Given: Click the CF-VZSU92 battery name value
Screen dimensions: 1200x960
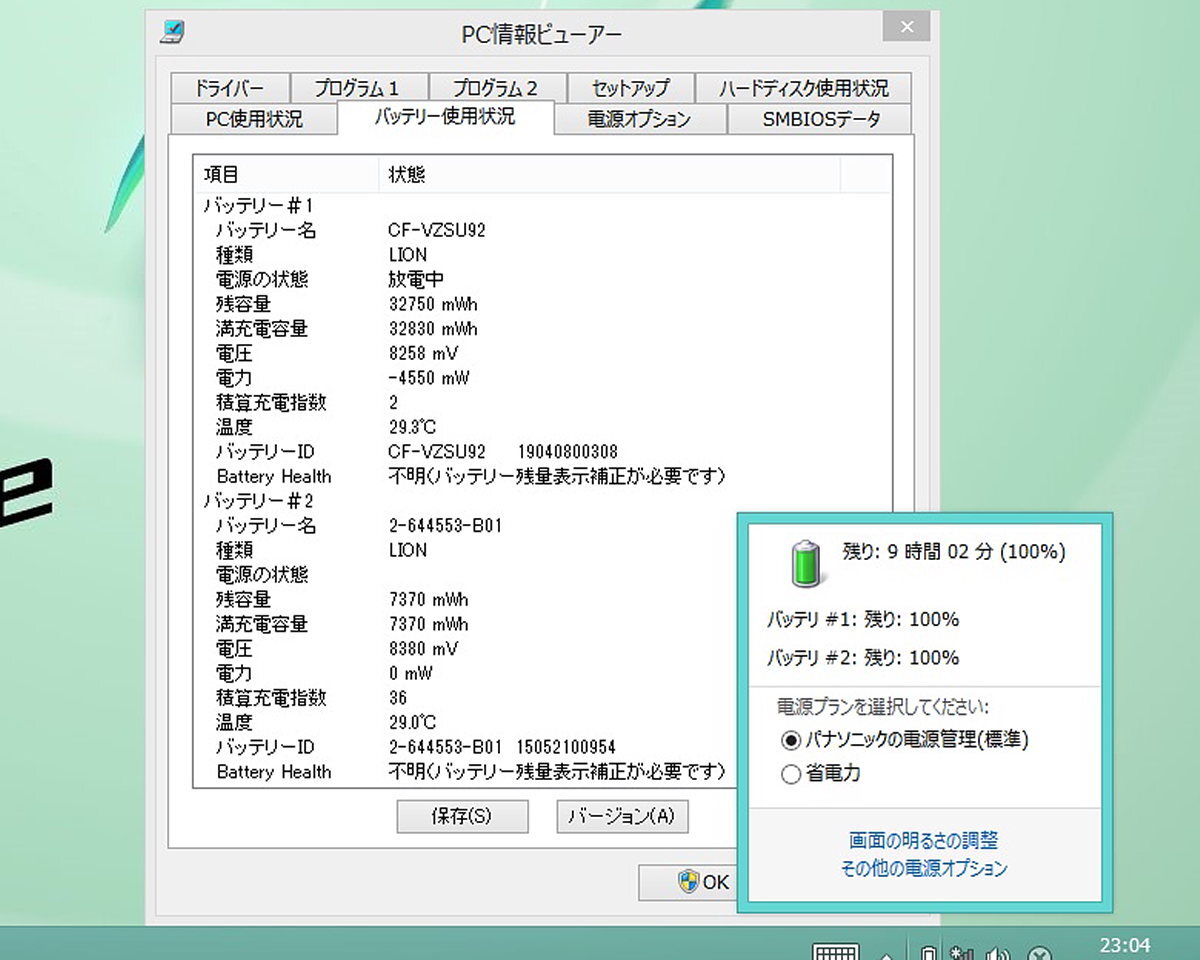Looking at the screenshot, I should [437, 231].
